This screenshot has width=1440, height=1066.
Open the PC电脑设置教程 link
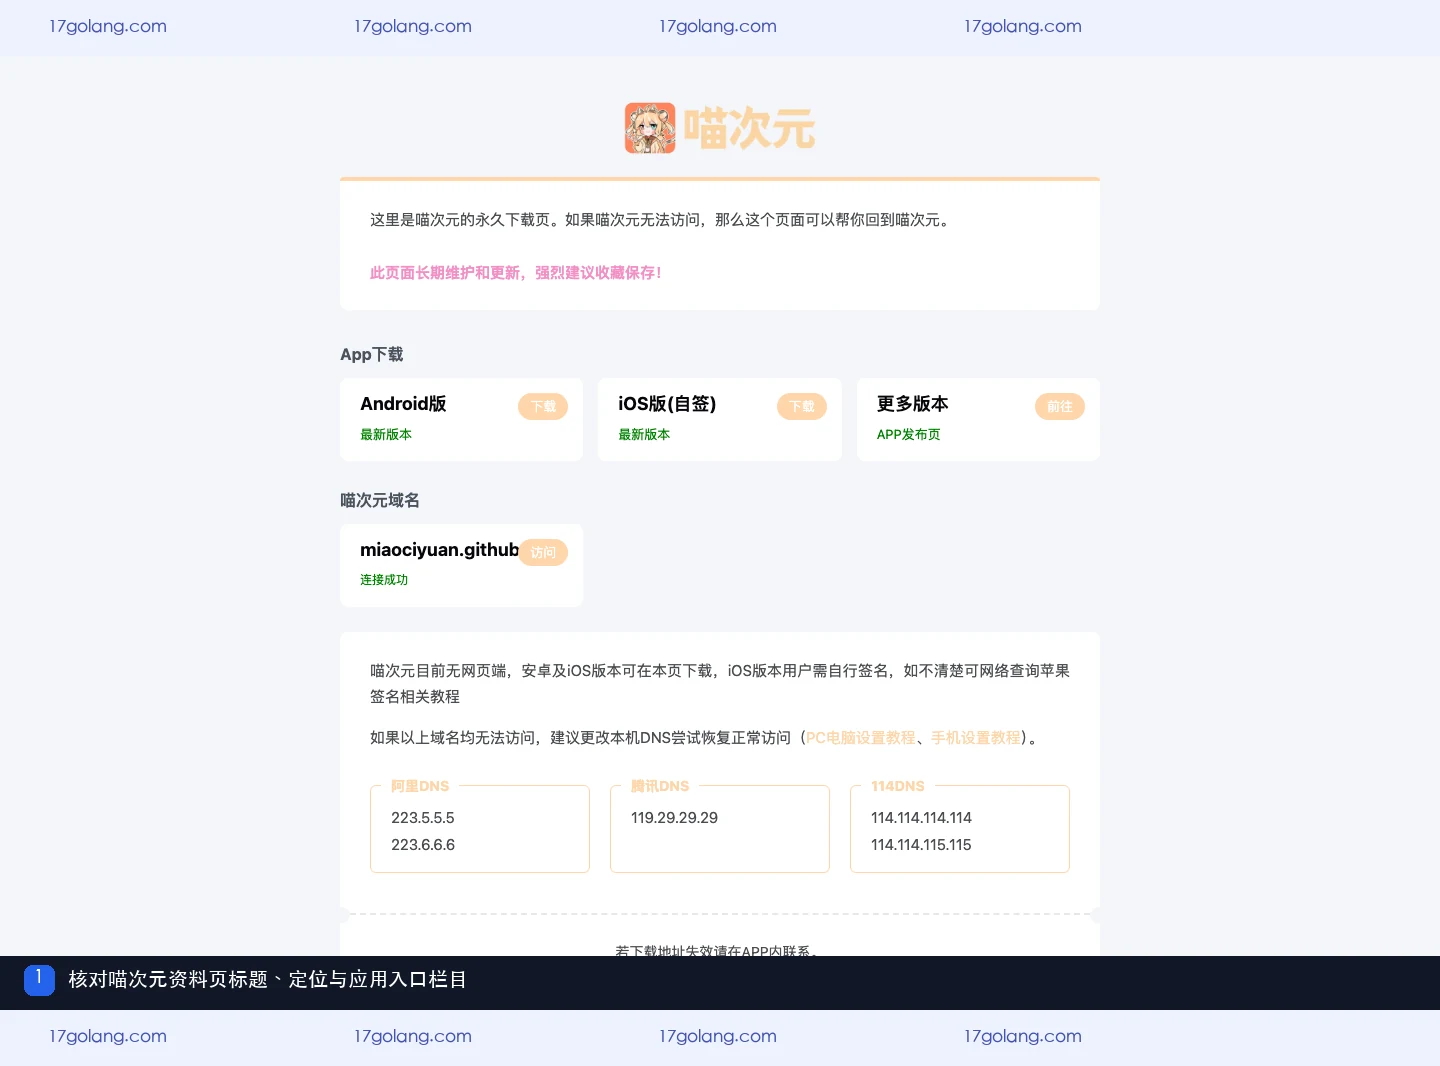click(x=861, y=738)
